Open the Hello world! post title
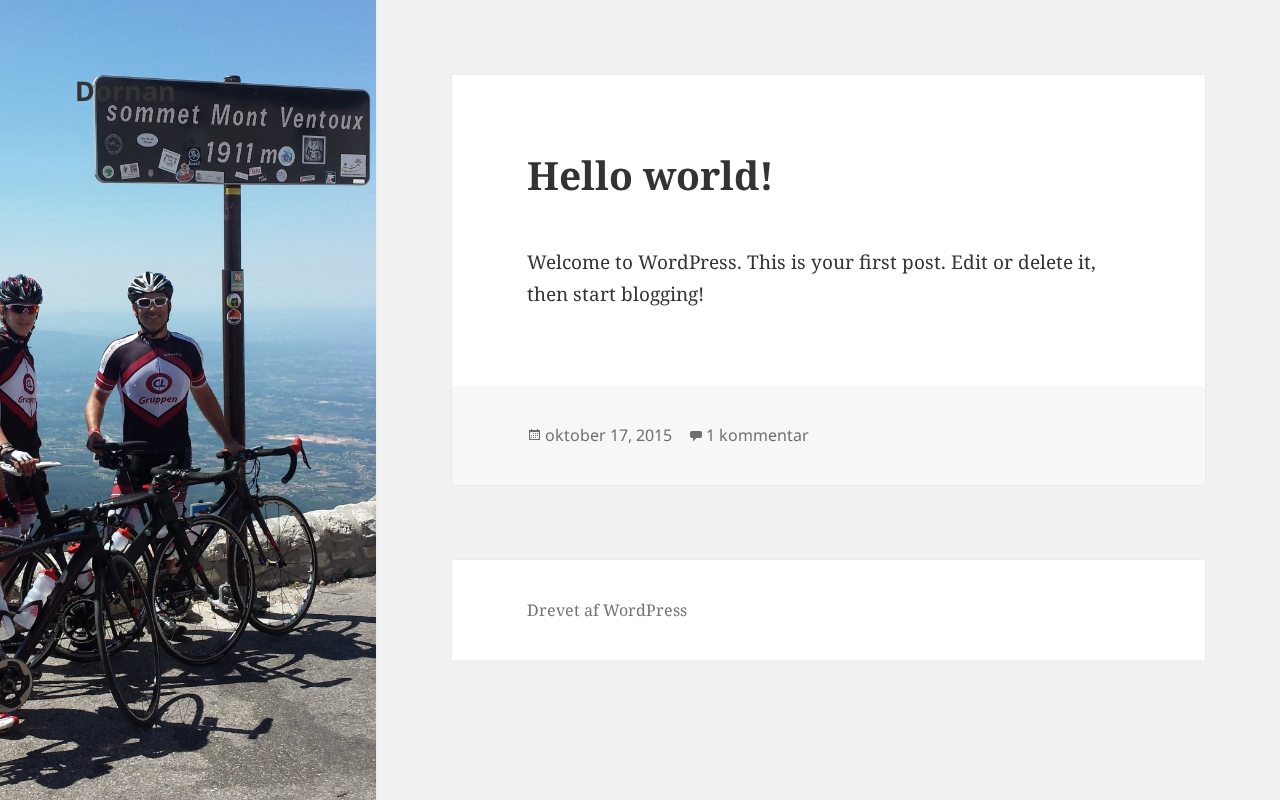This screenshot has width=1280, height=800. tap(649, 176)
